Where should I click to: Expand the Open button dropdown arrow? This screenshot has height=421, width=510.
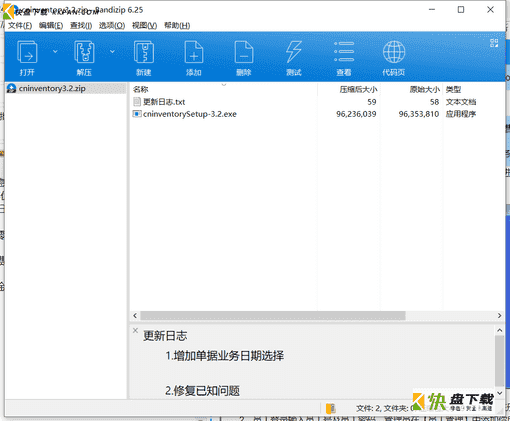point(55,52)
